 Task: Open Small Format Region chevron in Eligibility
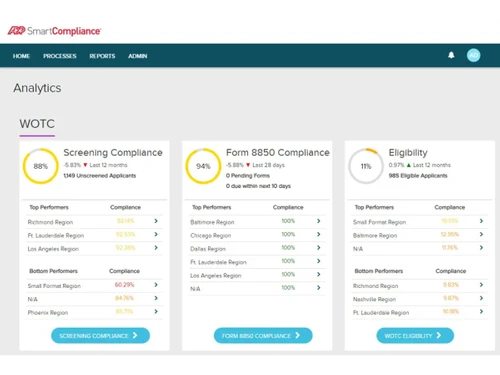[x=481, y=221]
